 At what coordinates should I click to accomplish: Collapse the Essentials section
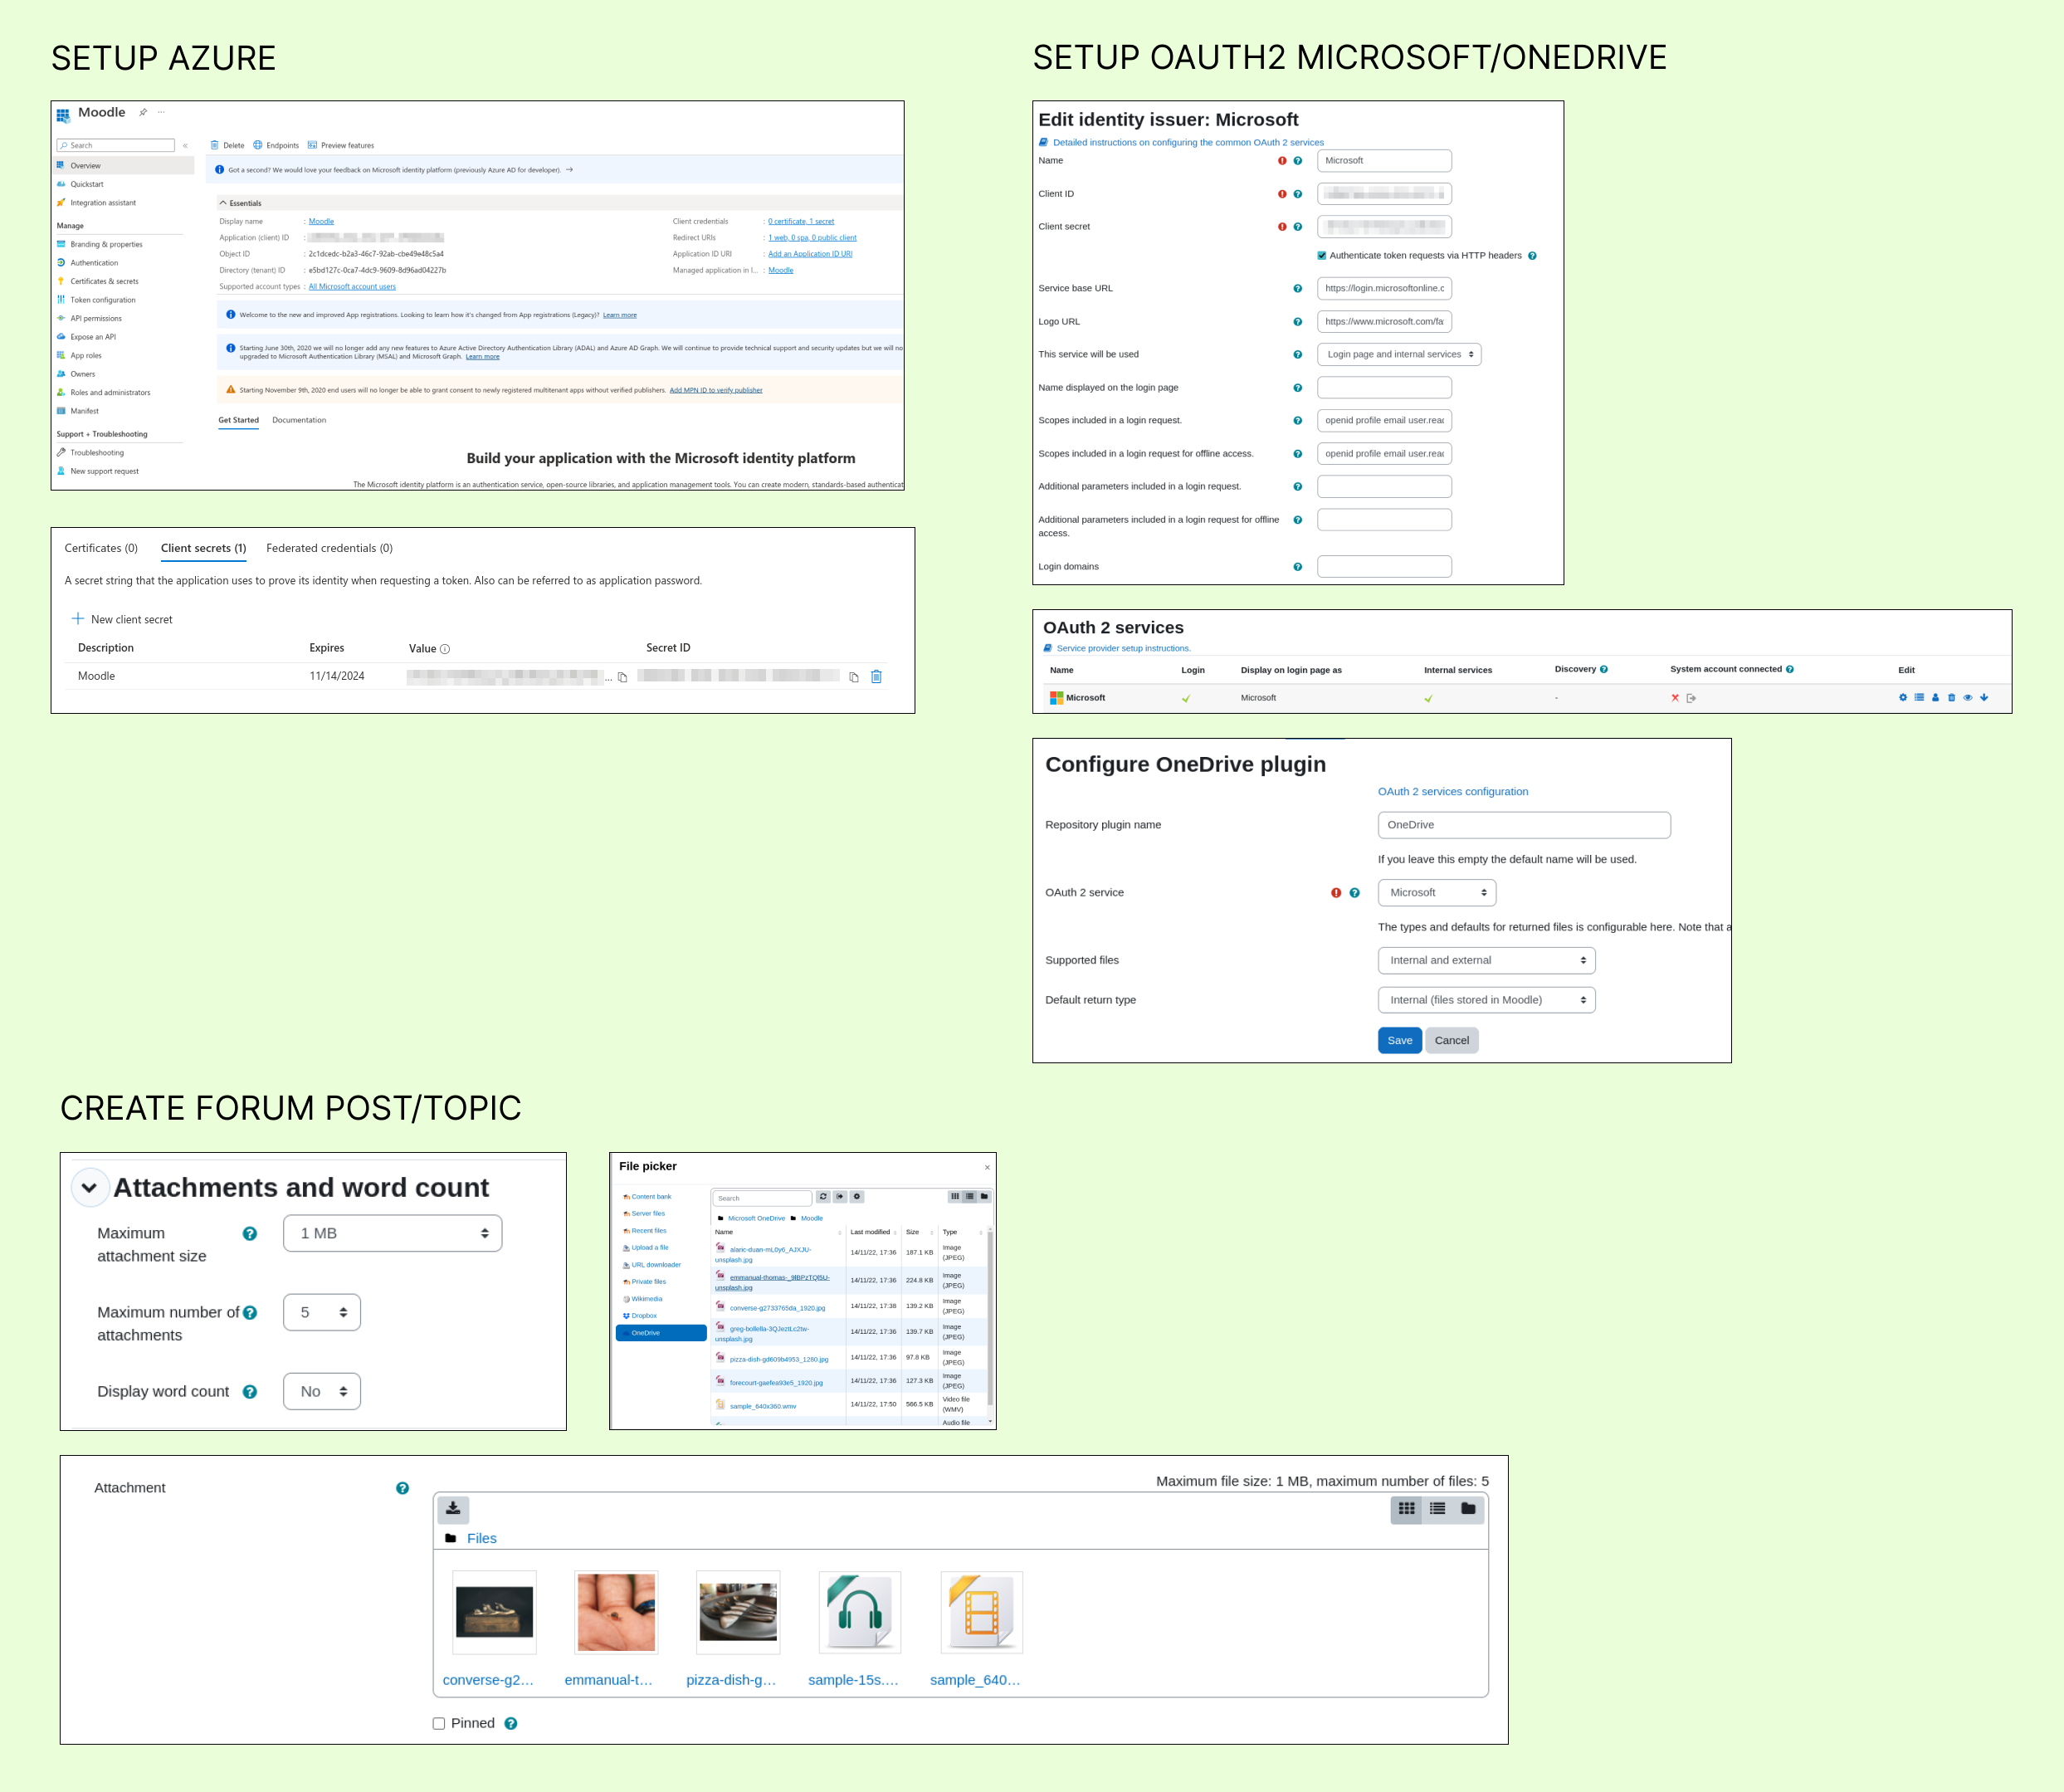(223, 203)
